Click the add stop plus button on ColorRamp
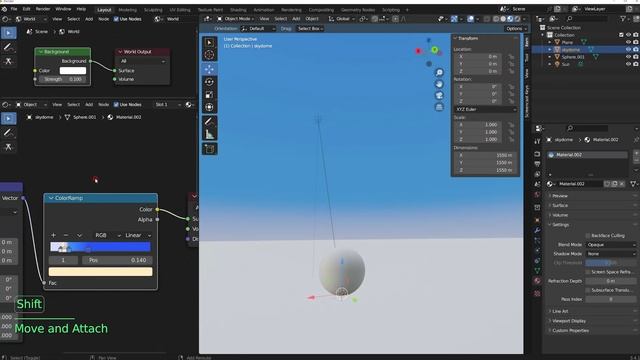The image size is (640, 360). 53,235
